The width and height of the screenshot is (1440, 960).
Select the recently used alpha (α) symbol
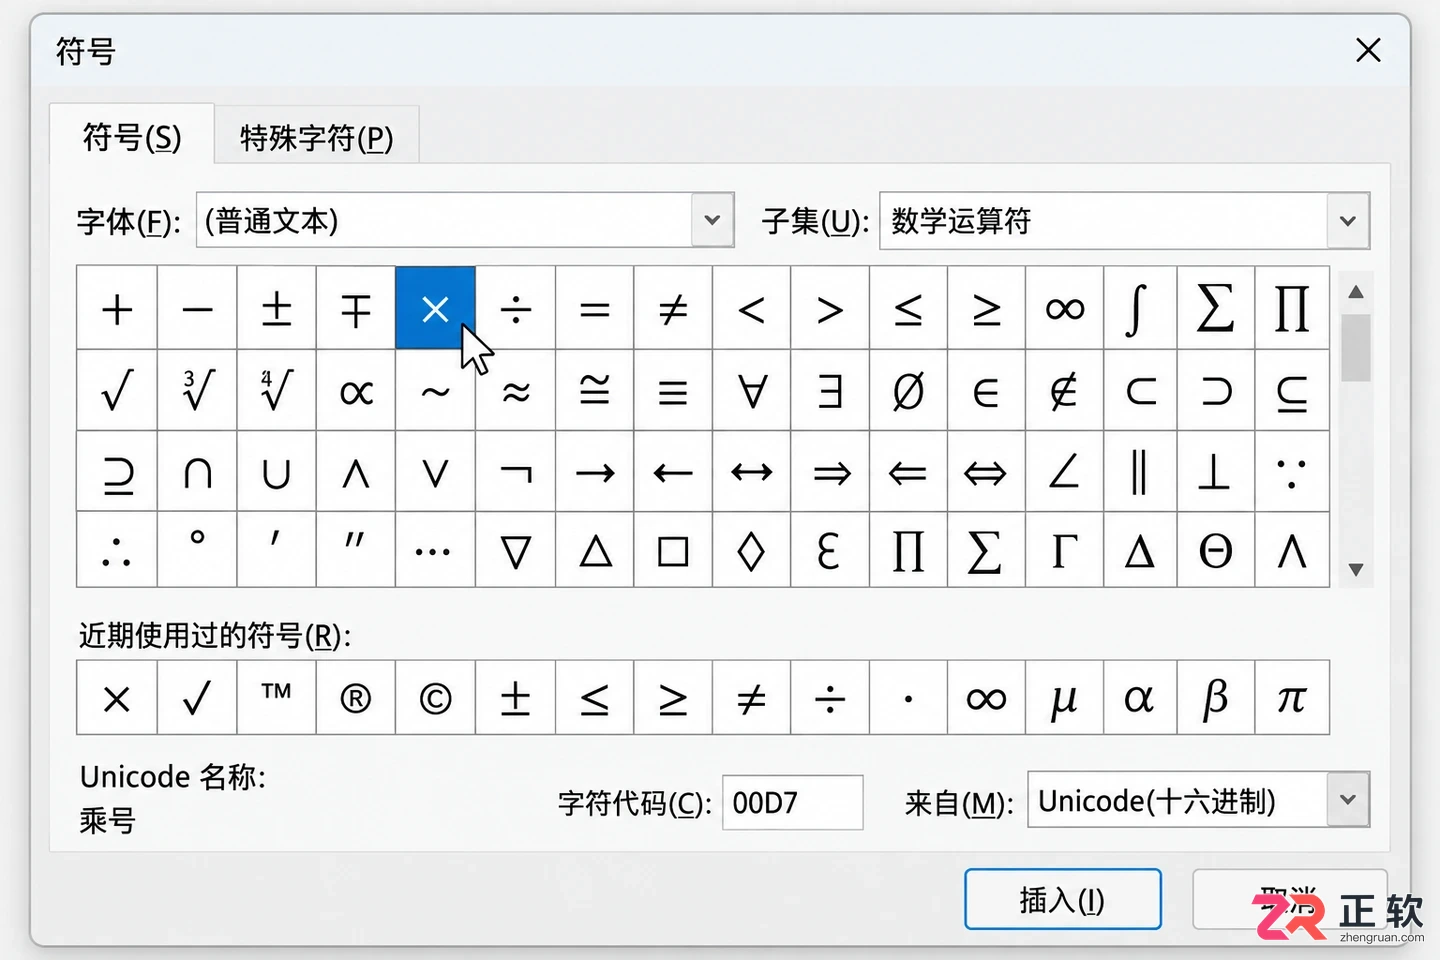coord(1140,697)
